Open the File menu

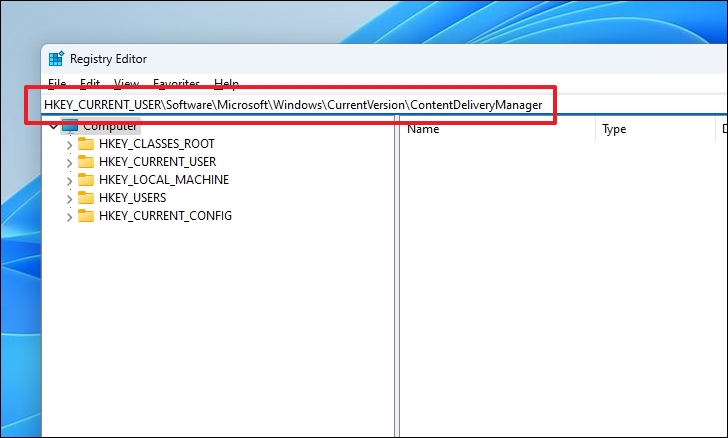[x=57, y=84]
